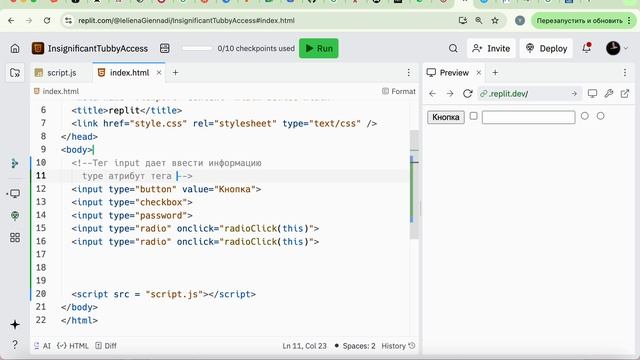Close the index.html tab
Screen dimensions: 640x360
coord(159,73)
